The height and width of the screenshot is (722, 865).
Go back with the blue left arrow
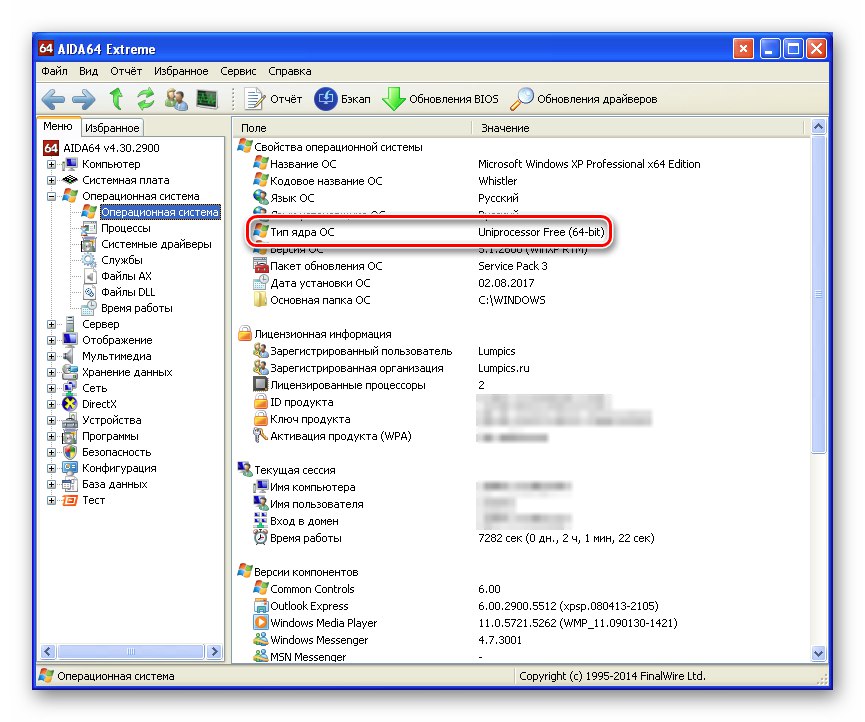click(x=53, y=99)
